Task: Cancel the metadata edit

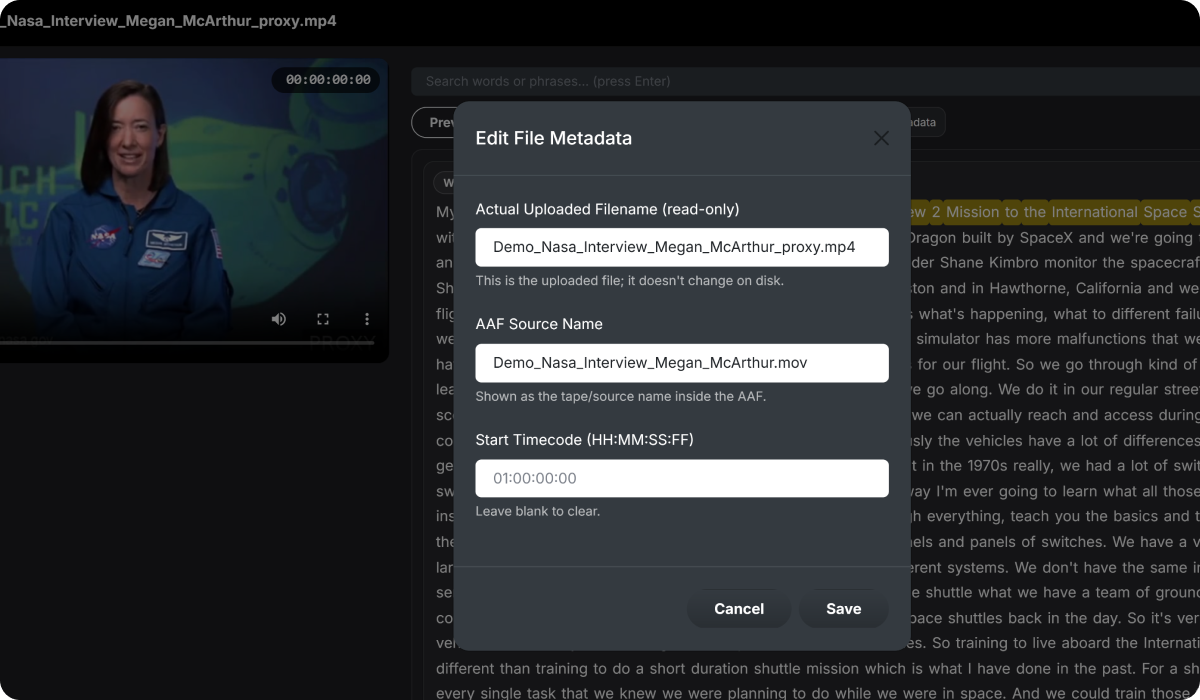Action: tap(739, 609)
